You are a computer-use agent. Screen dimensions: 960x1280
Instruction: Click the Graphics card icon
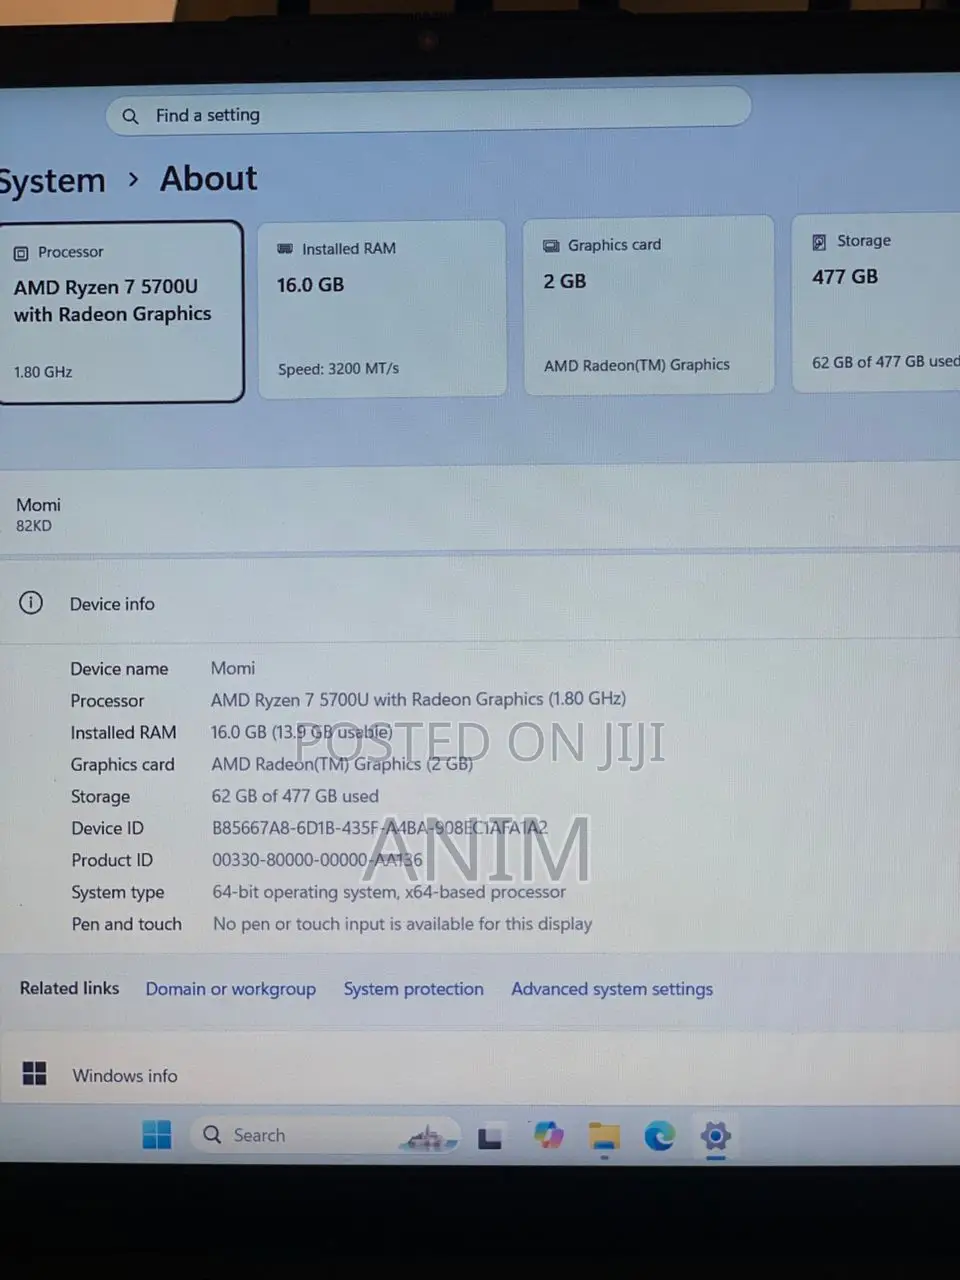[551, 245]
